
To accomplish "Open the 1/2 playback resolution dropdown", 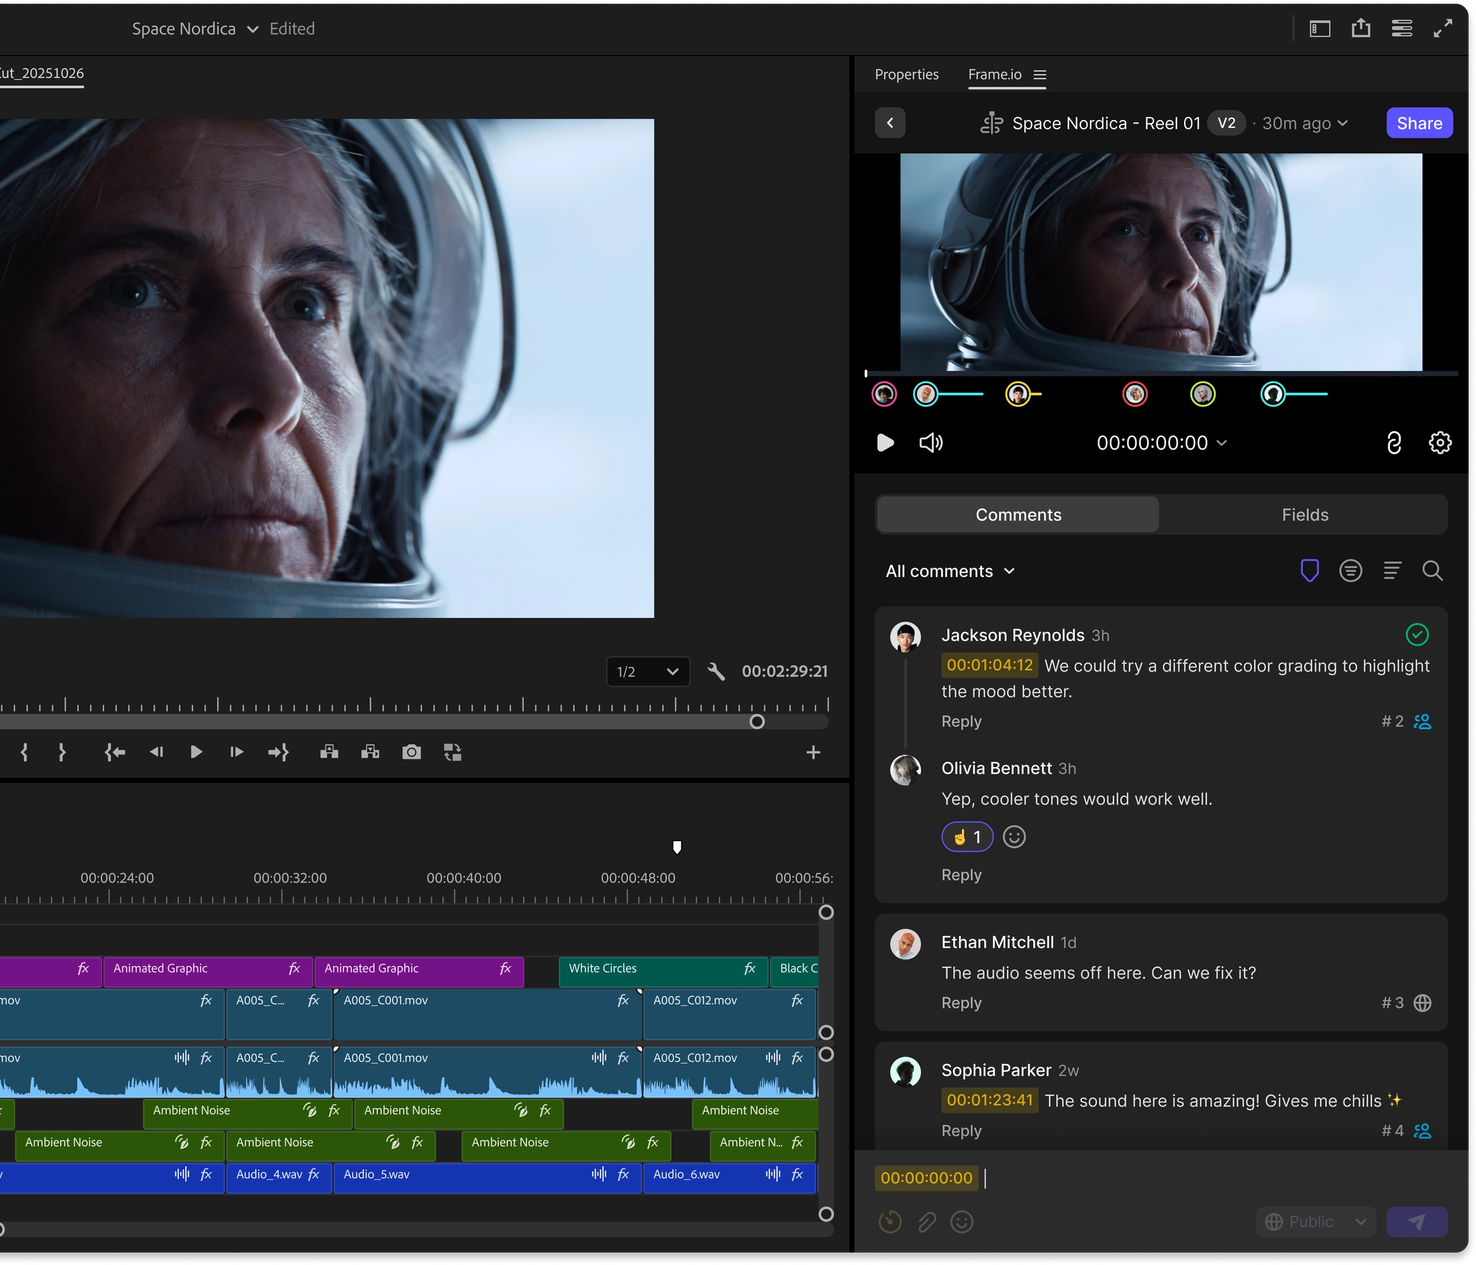I will (648, 672).
